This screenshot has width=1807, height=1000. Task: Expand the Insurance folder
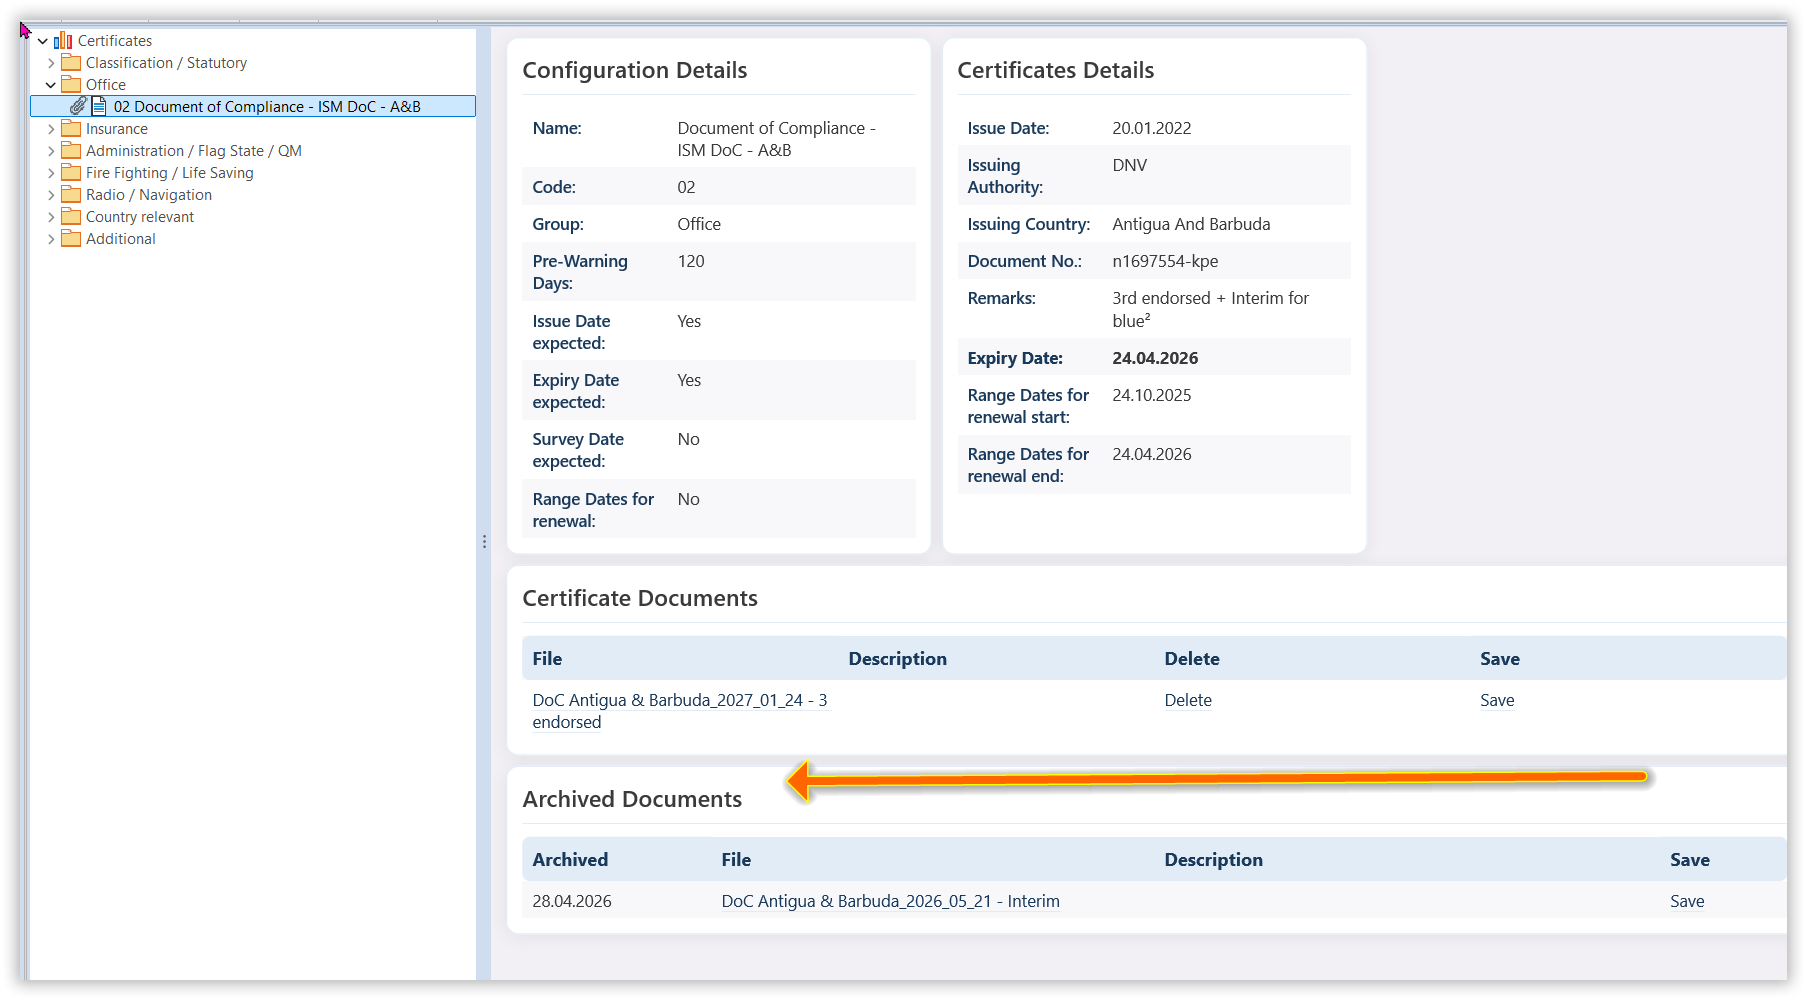click(51, 129)
